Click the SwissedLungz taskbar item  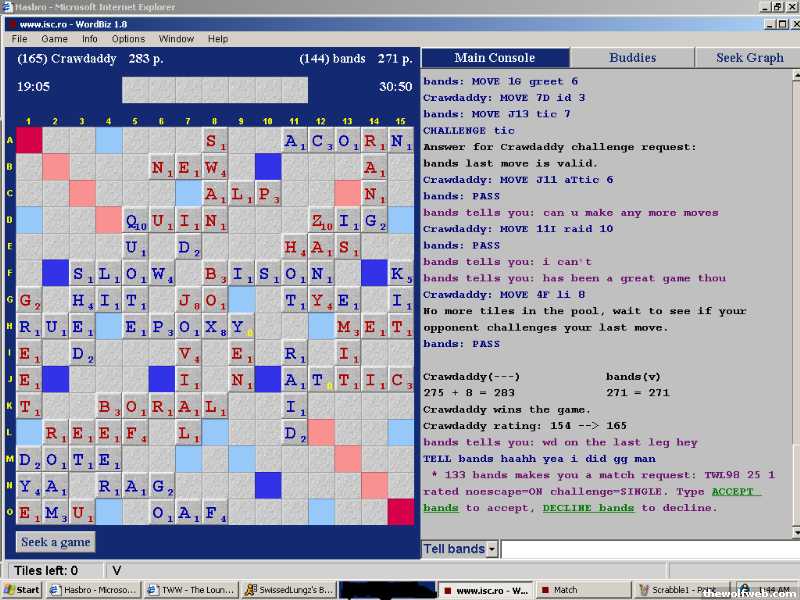[290, 590]
